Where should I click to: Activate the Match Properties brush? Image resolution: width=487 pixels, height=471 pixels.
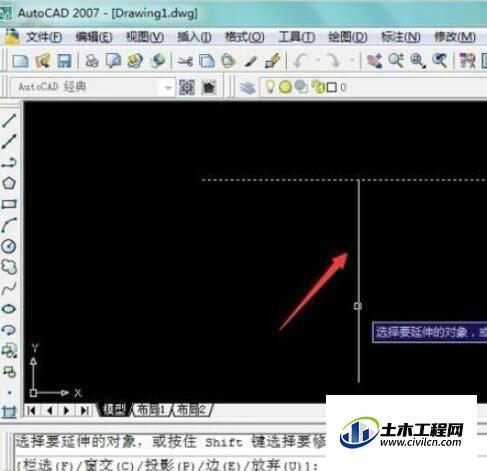coord(251,62)
